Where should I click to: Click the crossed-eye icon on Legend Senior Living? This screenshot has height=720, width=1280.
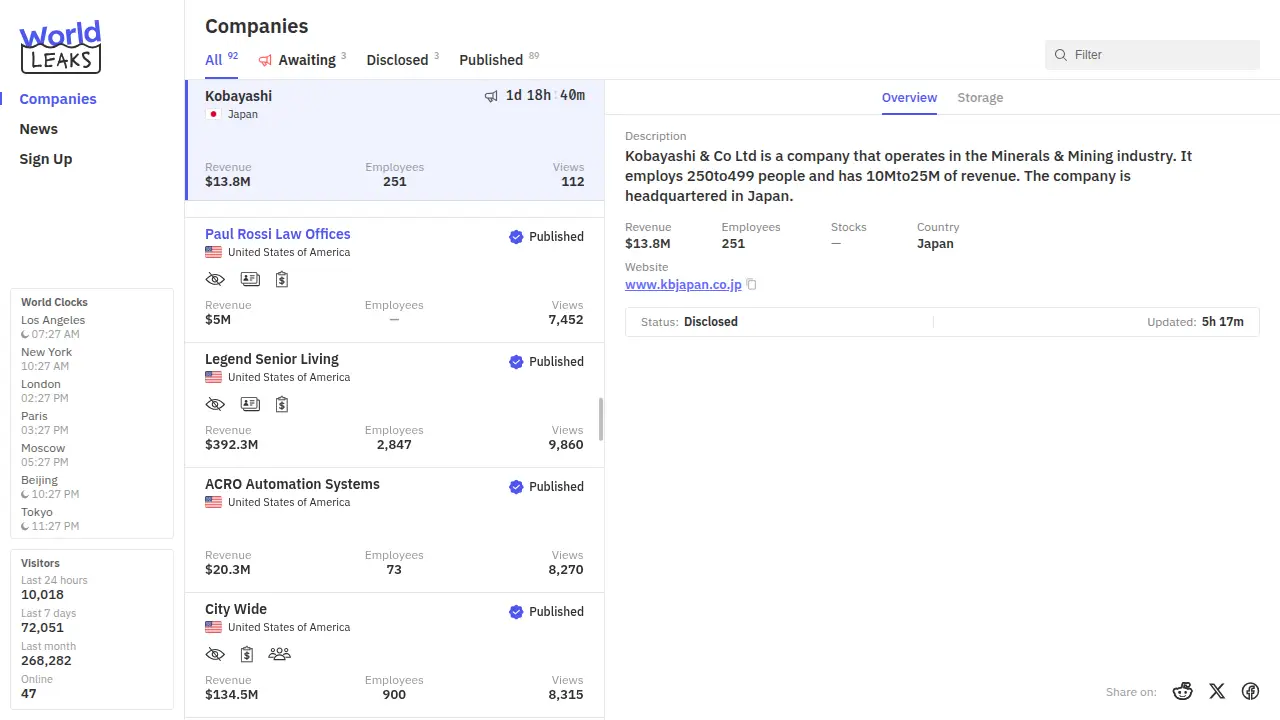(x=215, y=404)
